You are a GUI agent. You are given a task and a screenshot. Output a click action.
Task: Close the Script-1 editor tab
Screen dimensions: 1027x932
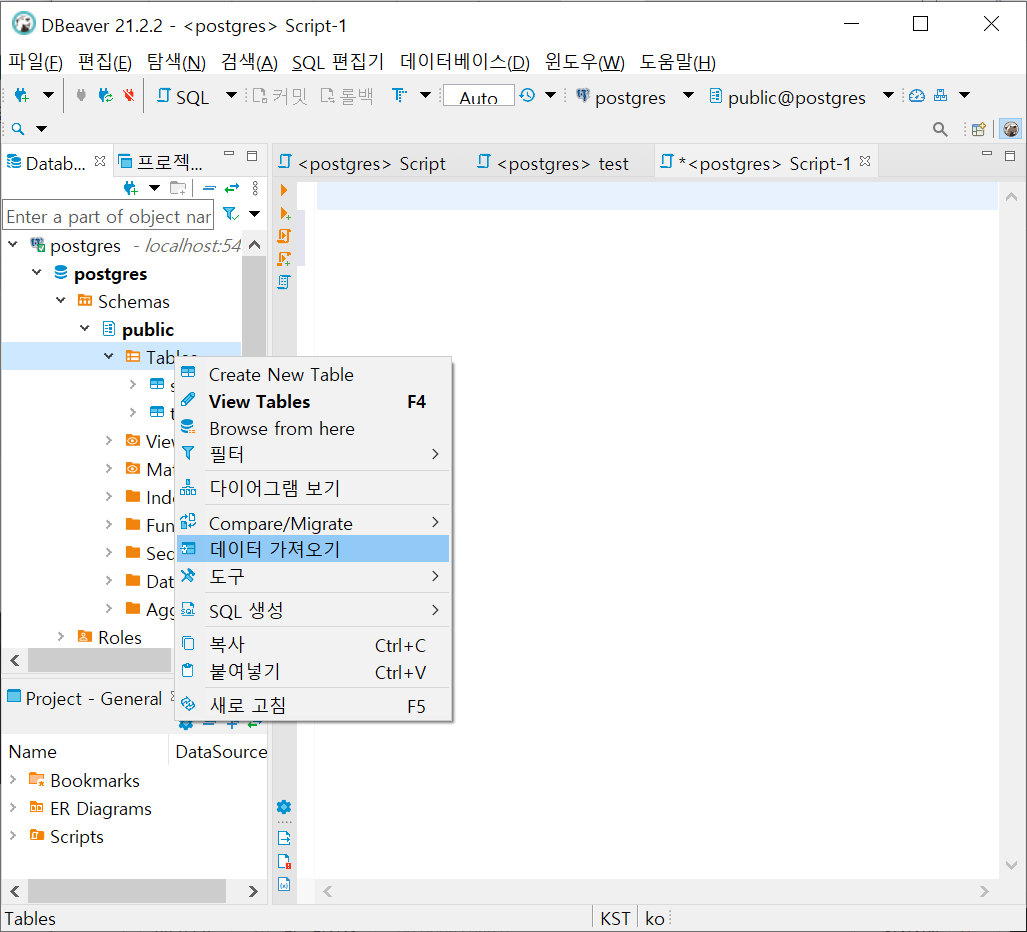(865, 161)
